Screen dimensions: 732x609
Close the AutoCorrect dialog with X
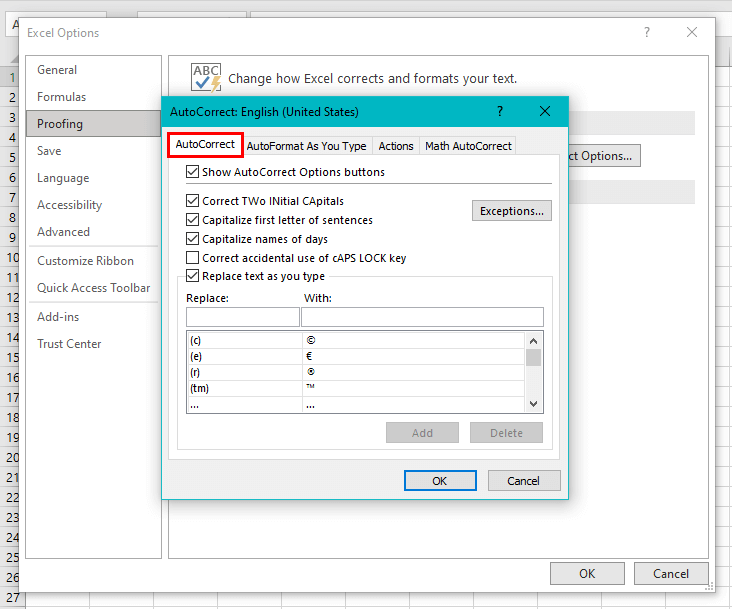[545, 112]
